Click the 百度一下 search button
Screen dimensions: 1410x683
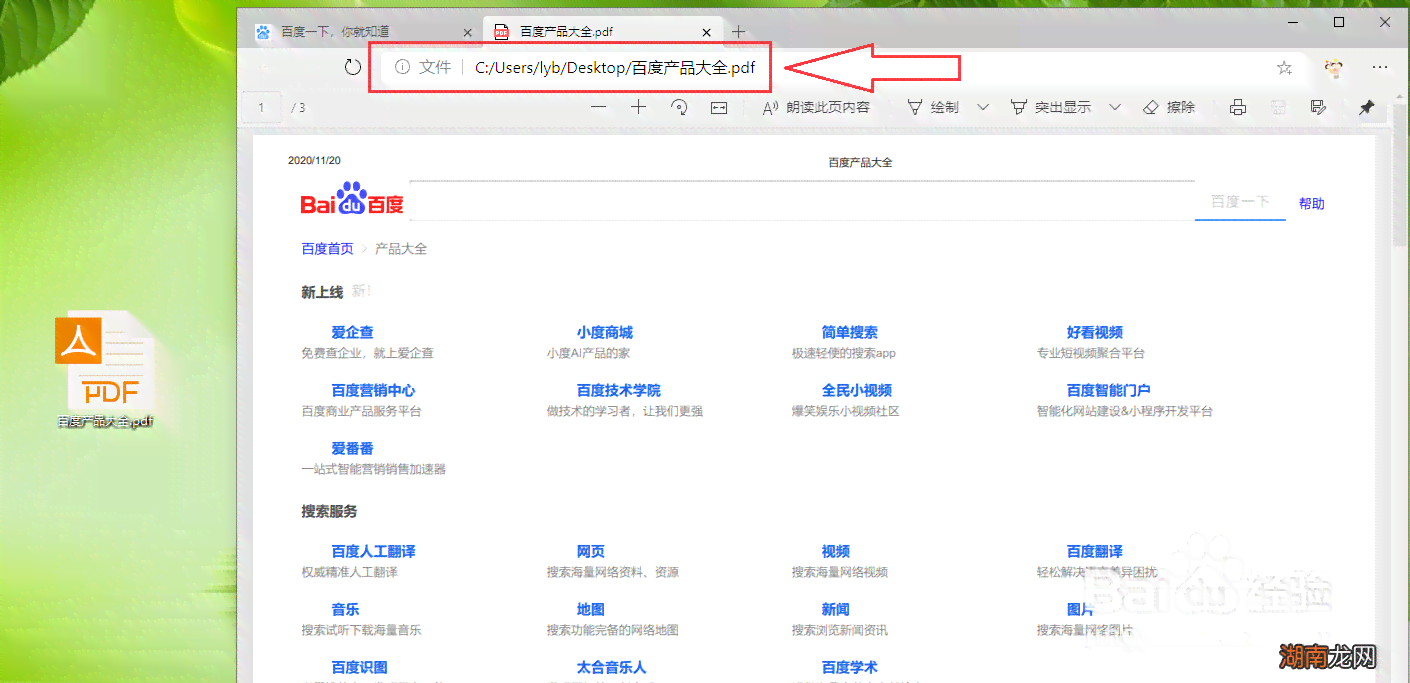(x=1240, y=202)
